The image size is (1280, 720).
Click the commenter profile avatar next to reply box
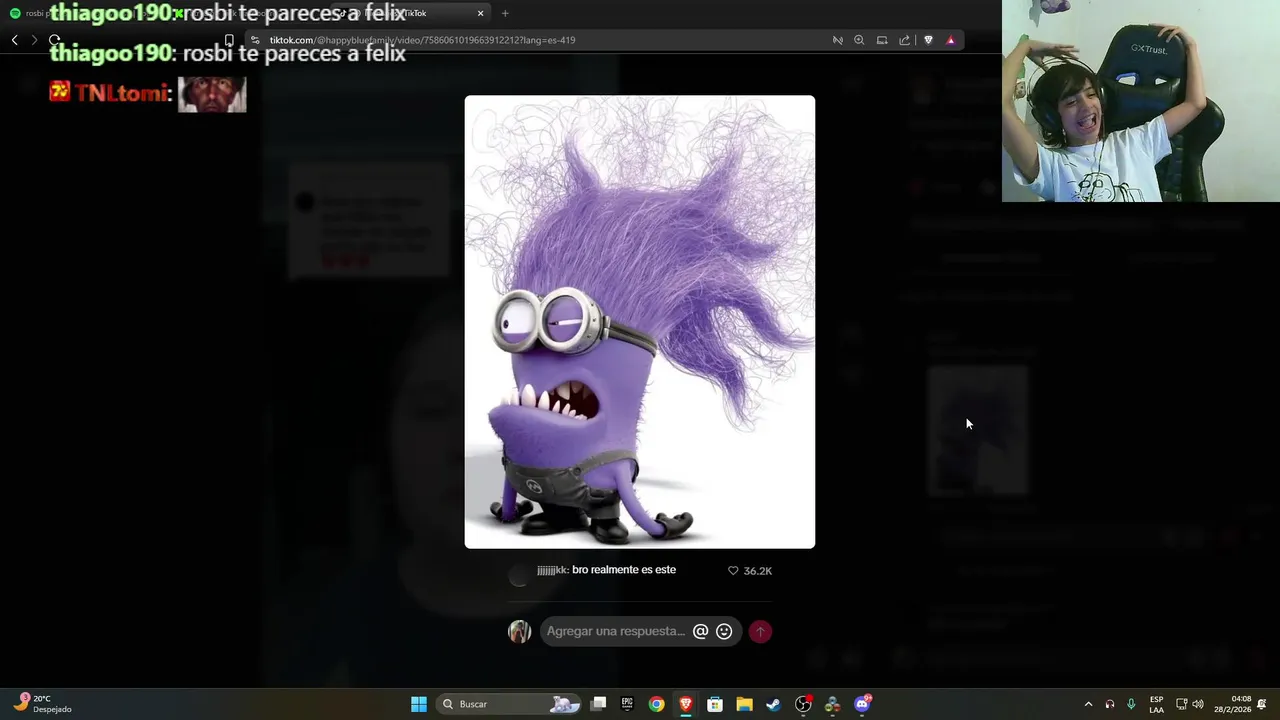pyautogui.click(x=519, y=631)
